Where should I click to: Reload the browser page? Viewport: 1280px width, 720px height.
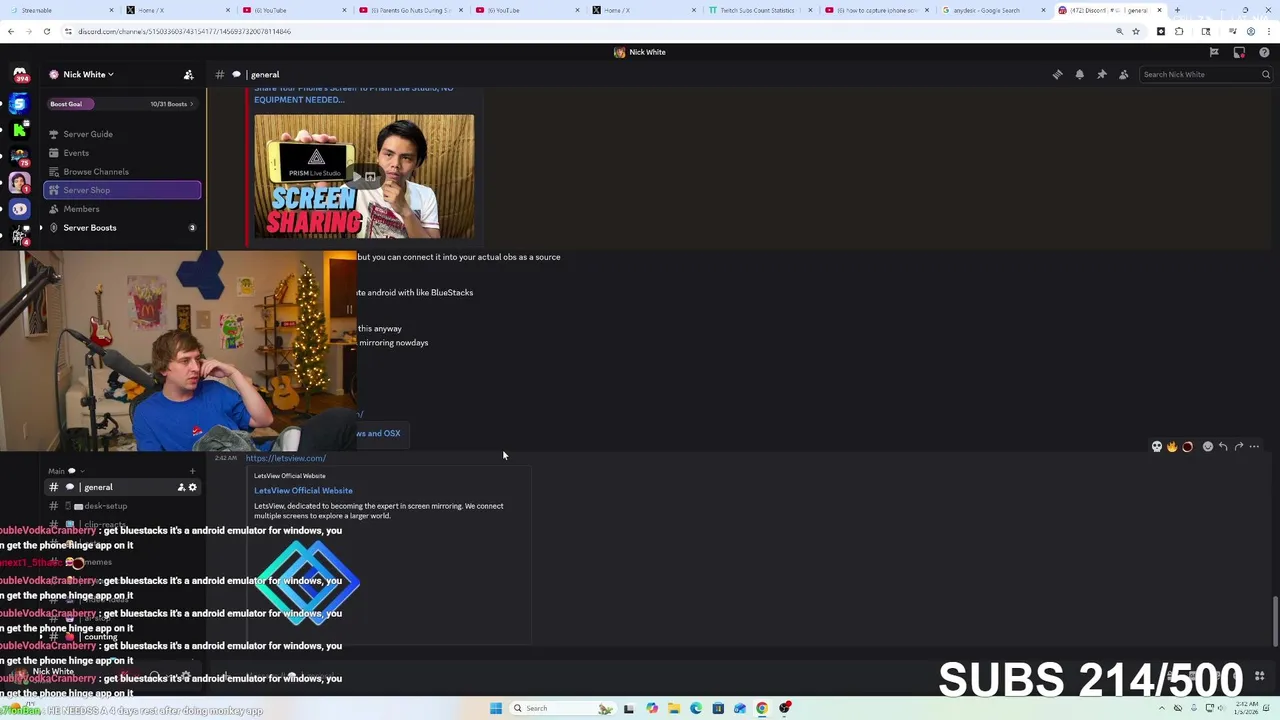click(46, 31)
